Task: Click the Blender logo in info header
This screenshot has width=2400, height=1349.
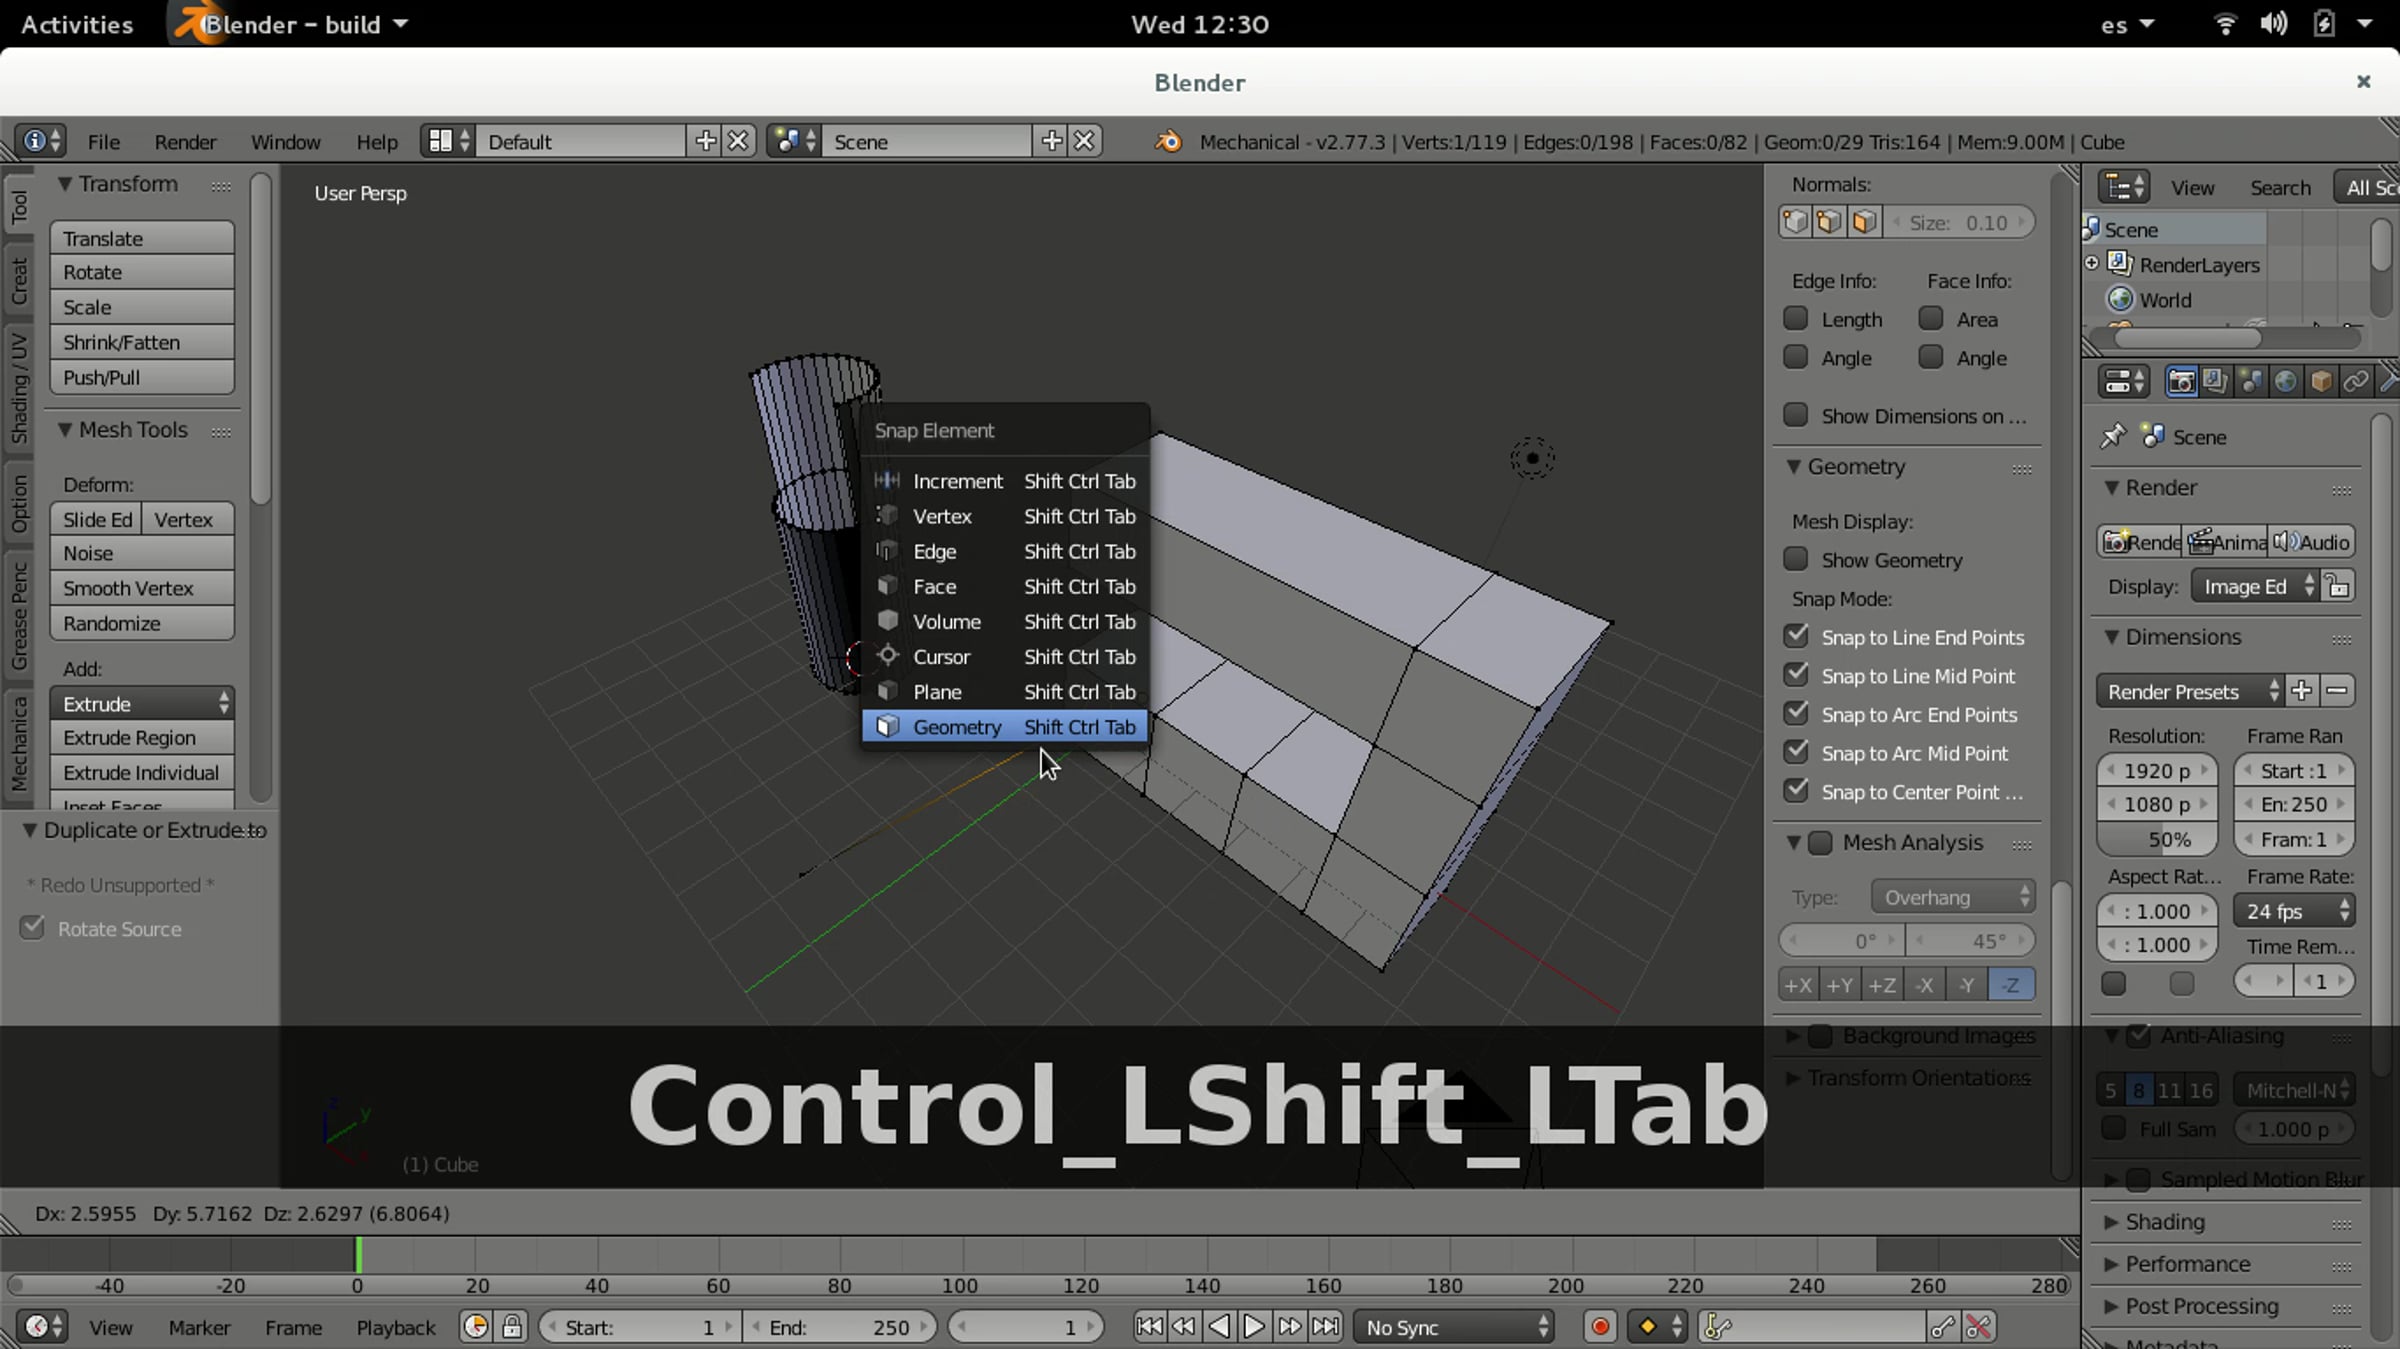Action: [x=1167, y=142]
